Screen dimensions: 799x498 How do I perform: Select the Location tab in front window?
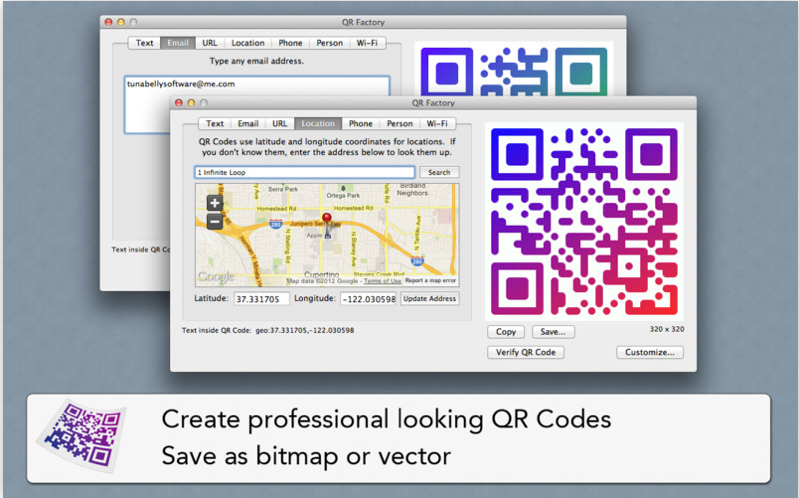click(x=318, y=123)
